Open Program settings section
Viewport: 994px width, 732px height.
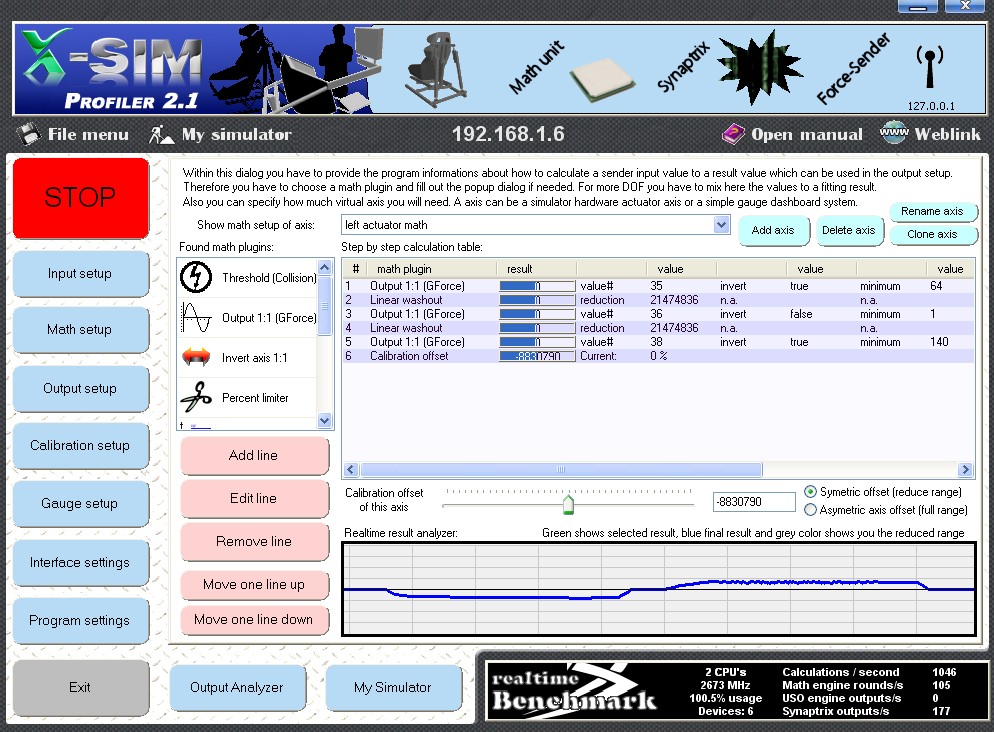(80, 620)
